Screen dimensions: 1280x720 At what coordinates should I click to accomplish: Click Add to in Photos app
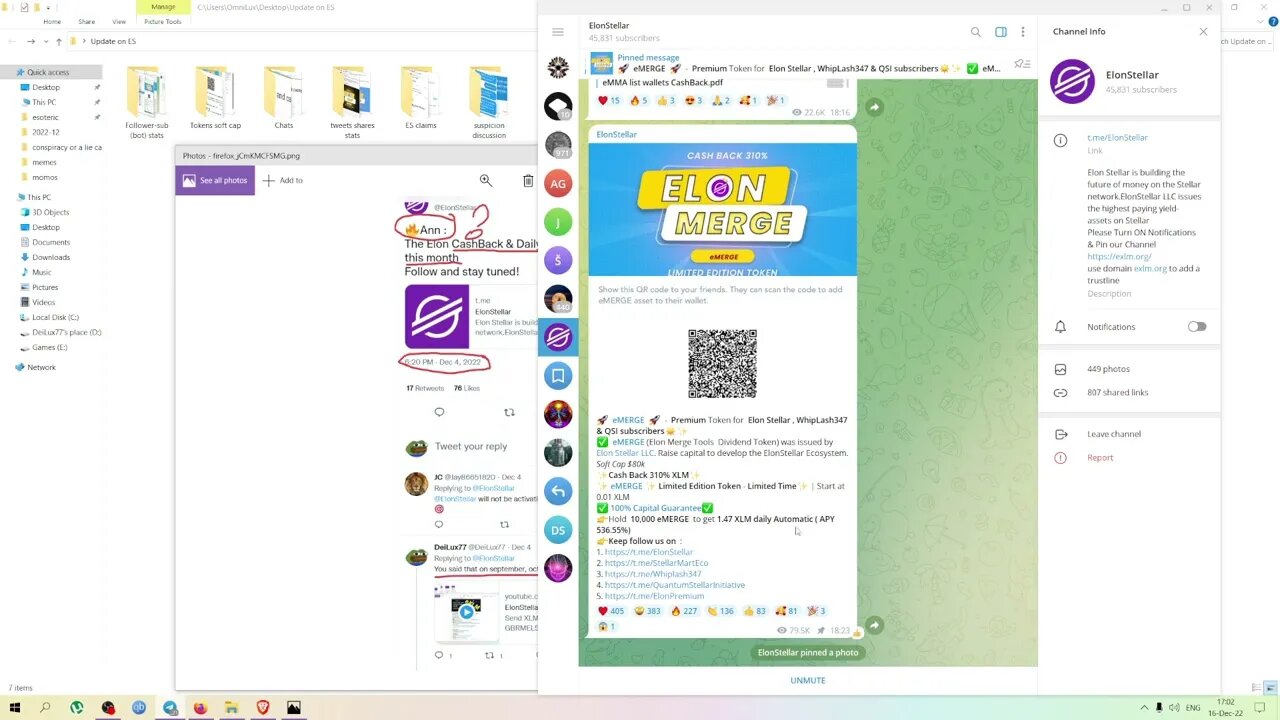(x=283, y=180)
